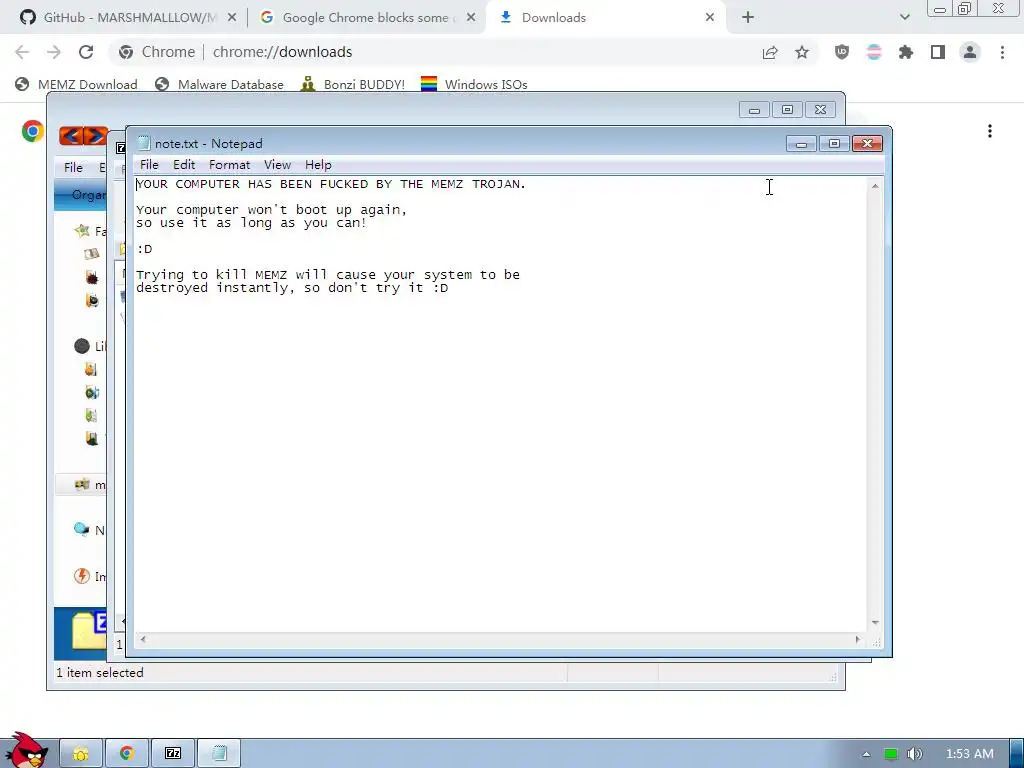Image resolution: width=1024 pixels, height=768 pixels.
Task: Click Chrome logo on Downloads page
Action: pyautogui.click(x=33, y=131)
